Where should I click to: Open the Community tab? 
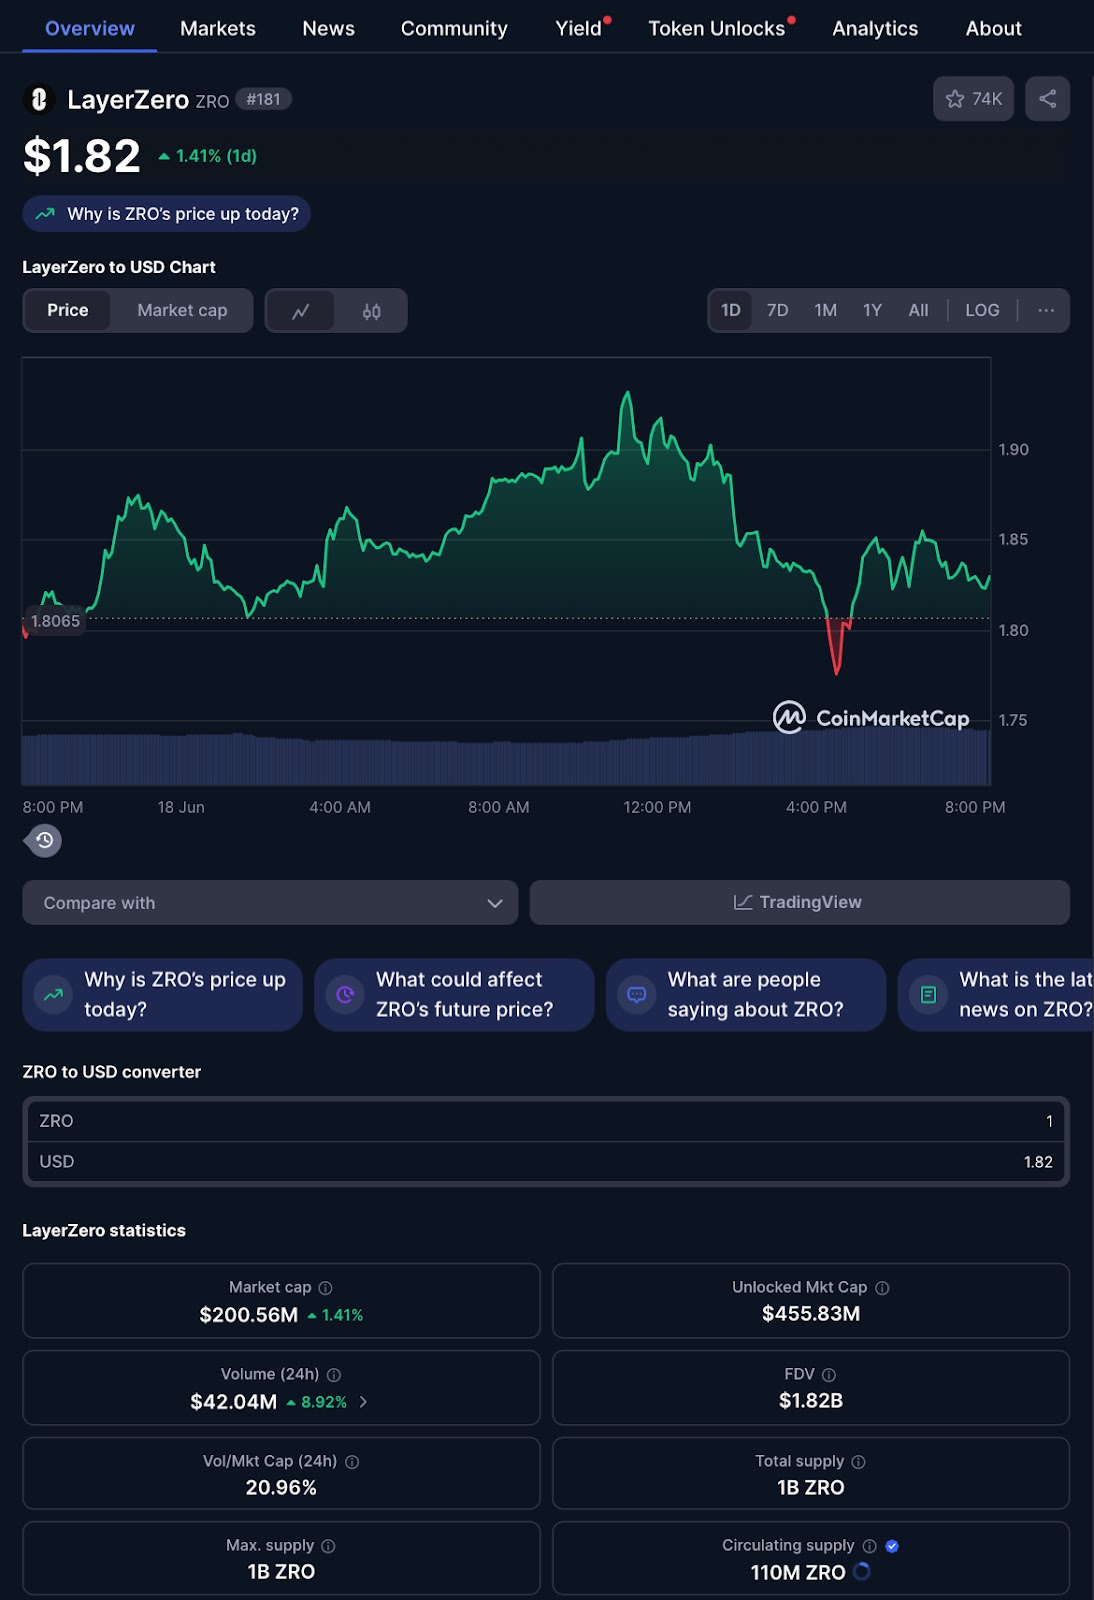tap(454, 28)
